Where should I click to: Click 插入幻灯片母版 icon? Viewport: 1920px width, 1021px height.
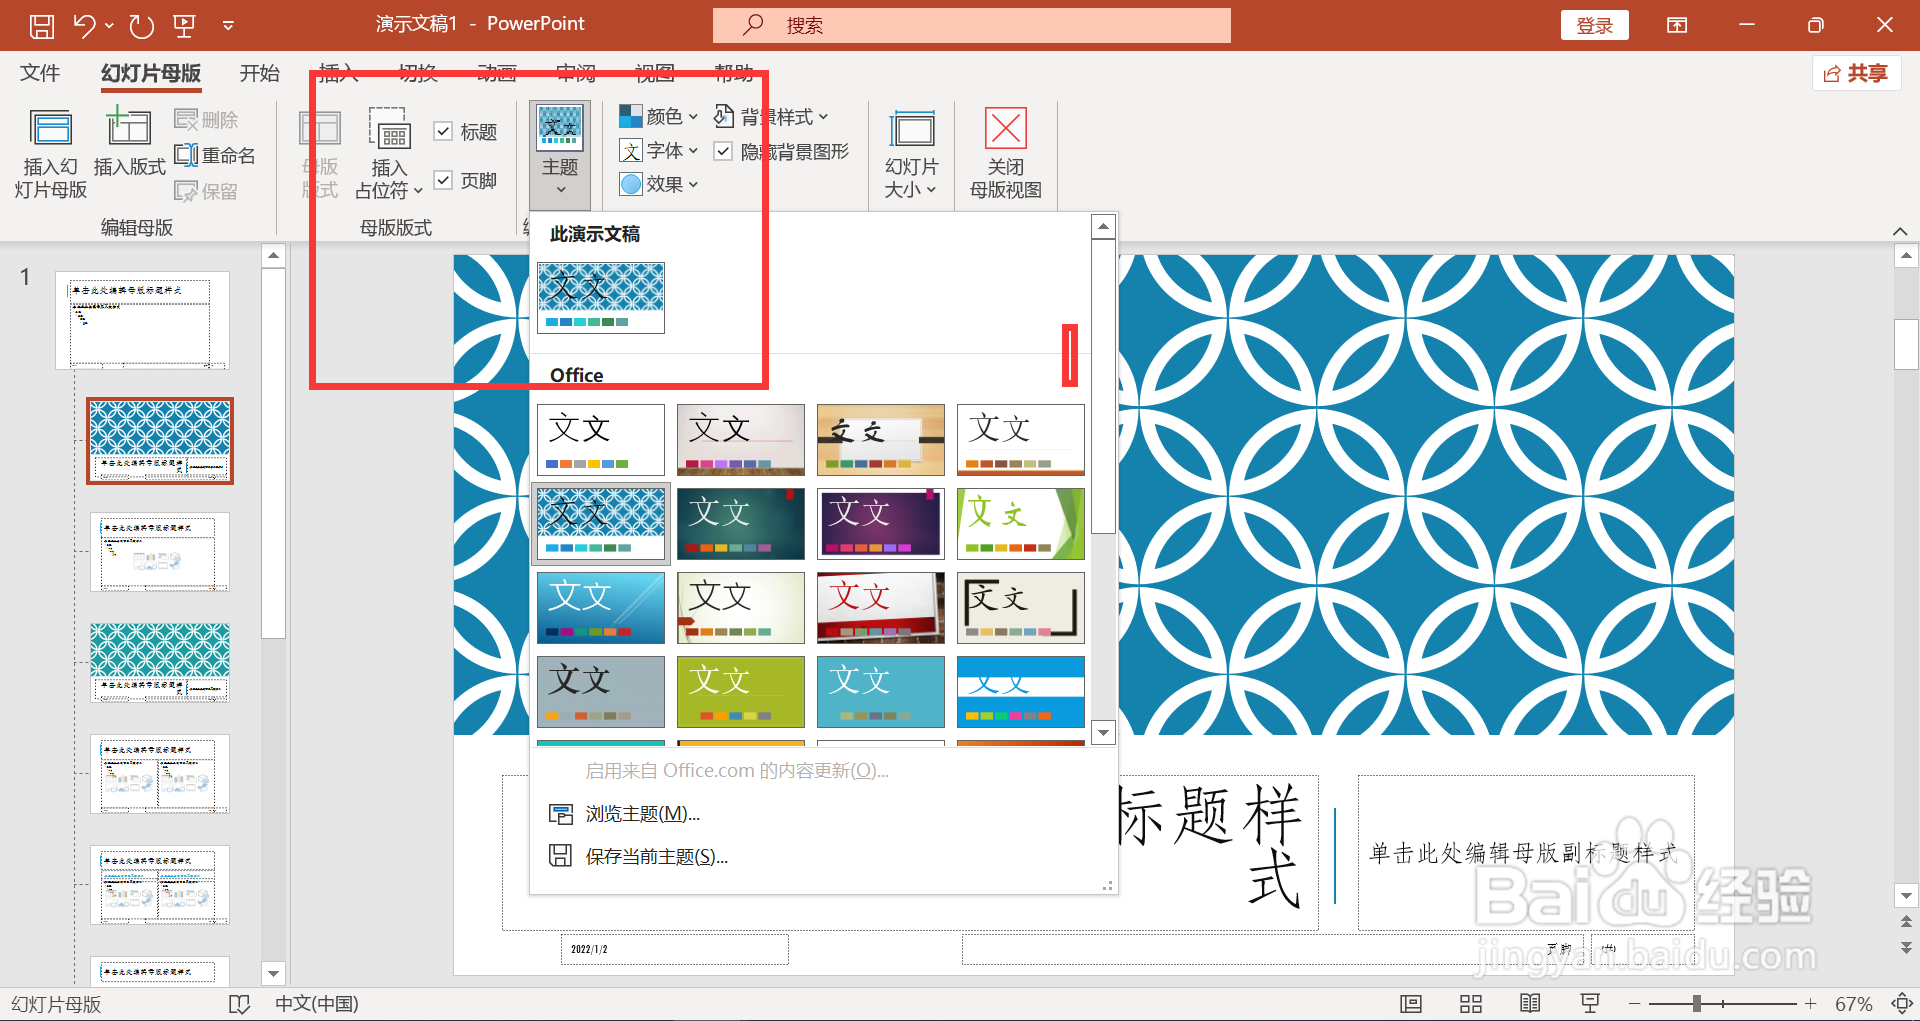pos(51,154)
